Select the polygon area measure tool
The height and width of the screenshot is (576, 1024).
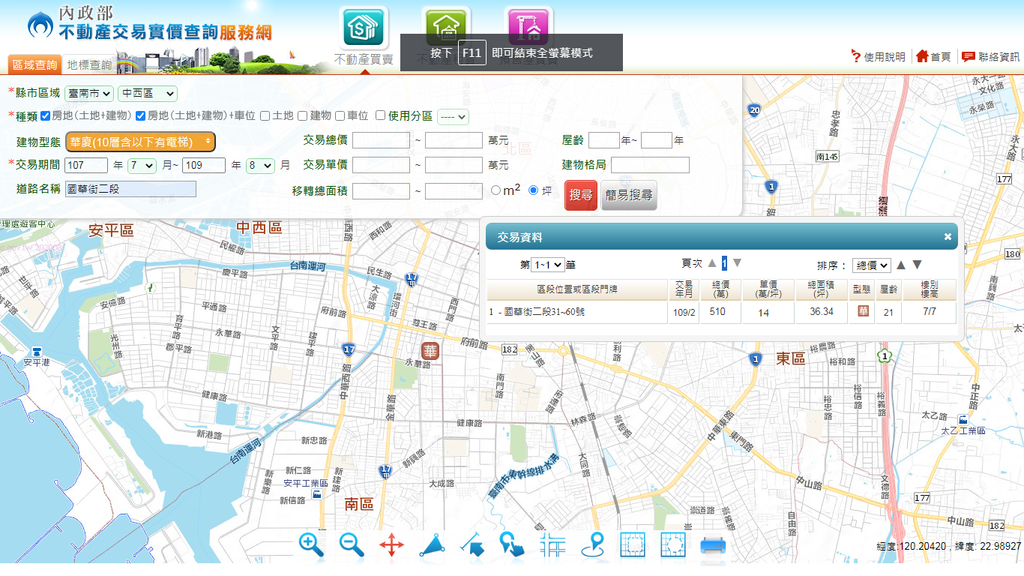tap(432, 545)
